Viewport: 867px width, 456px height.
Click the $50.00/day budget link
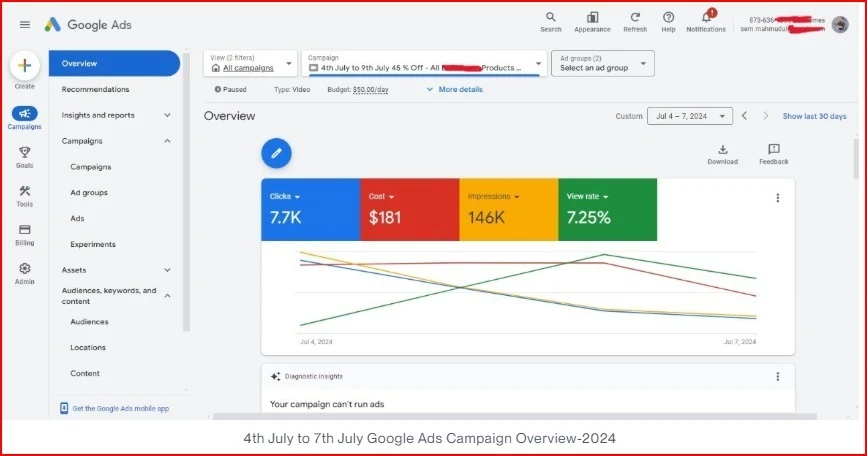(x=370, y=89)
